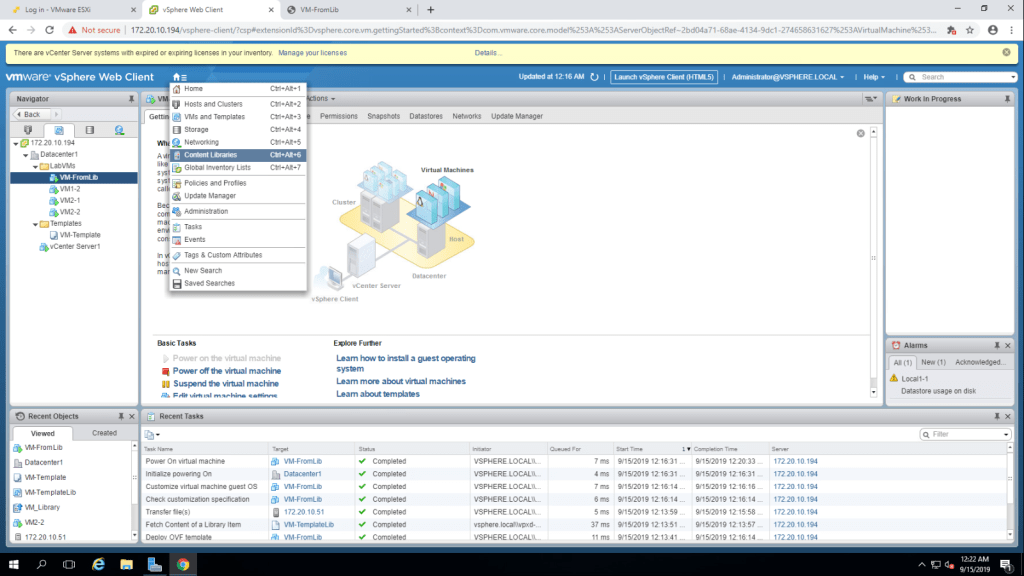Click the Filter field in Recent Tasks
This screenshot has width=1024, height=576.
coord(965,434)
